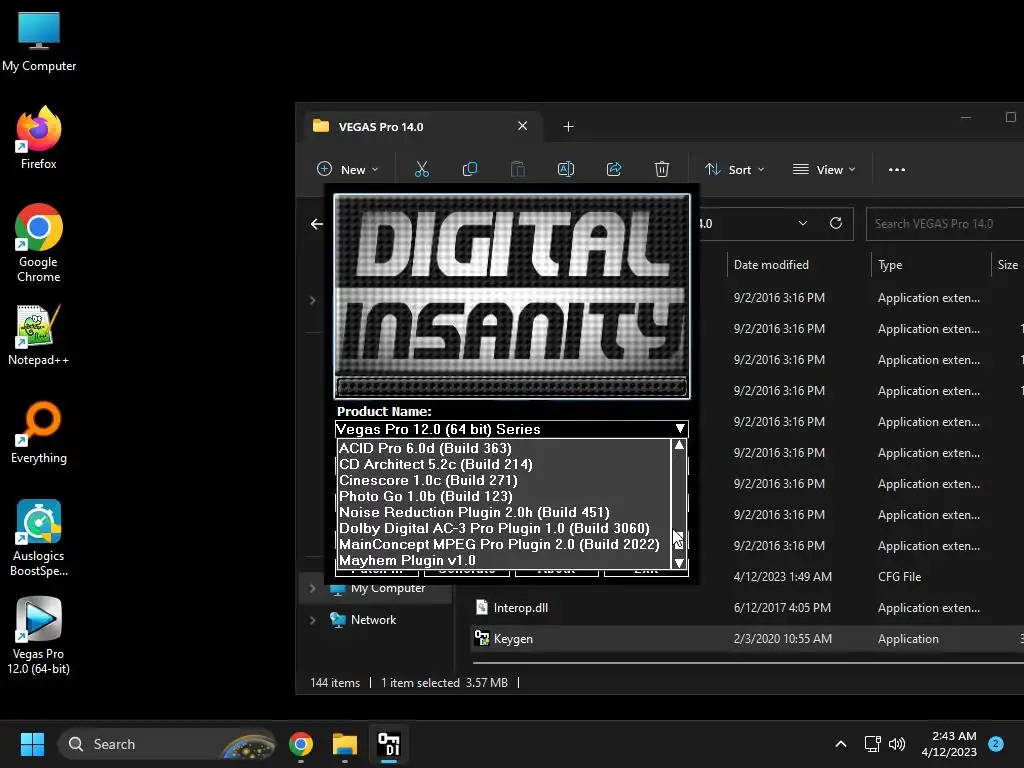This screenshot has height=768, width=1024.
Task: Open Chrome from the taskbar
Action: tap(300, 744)
